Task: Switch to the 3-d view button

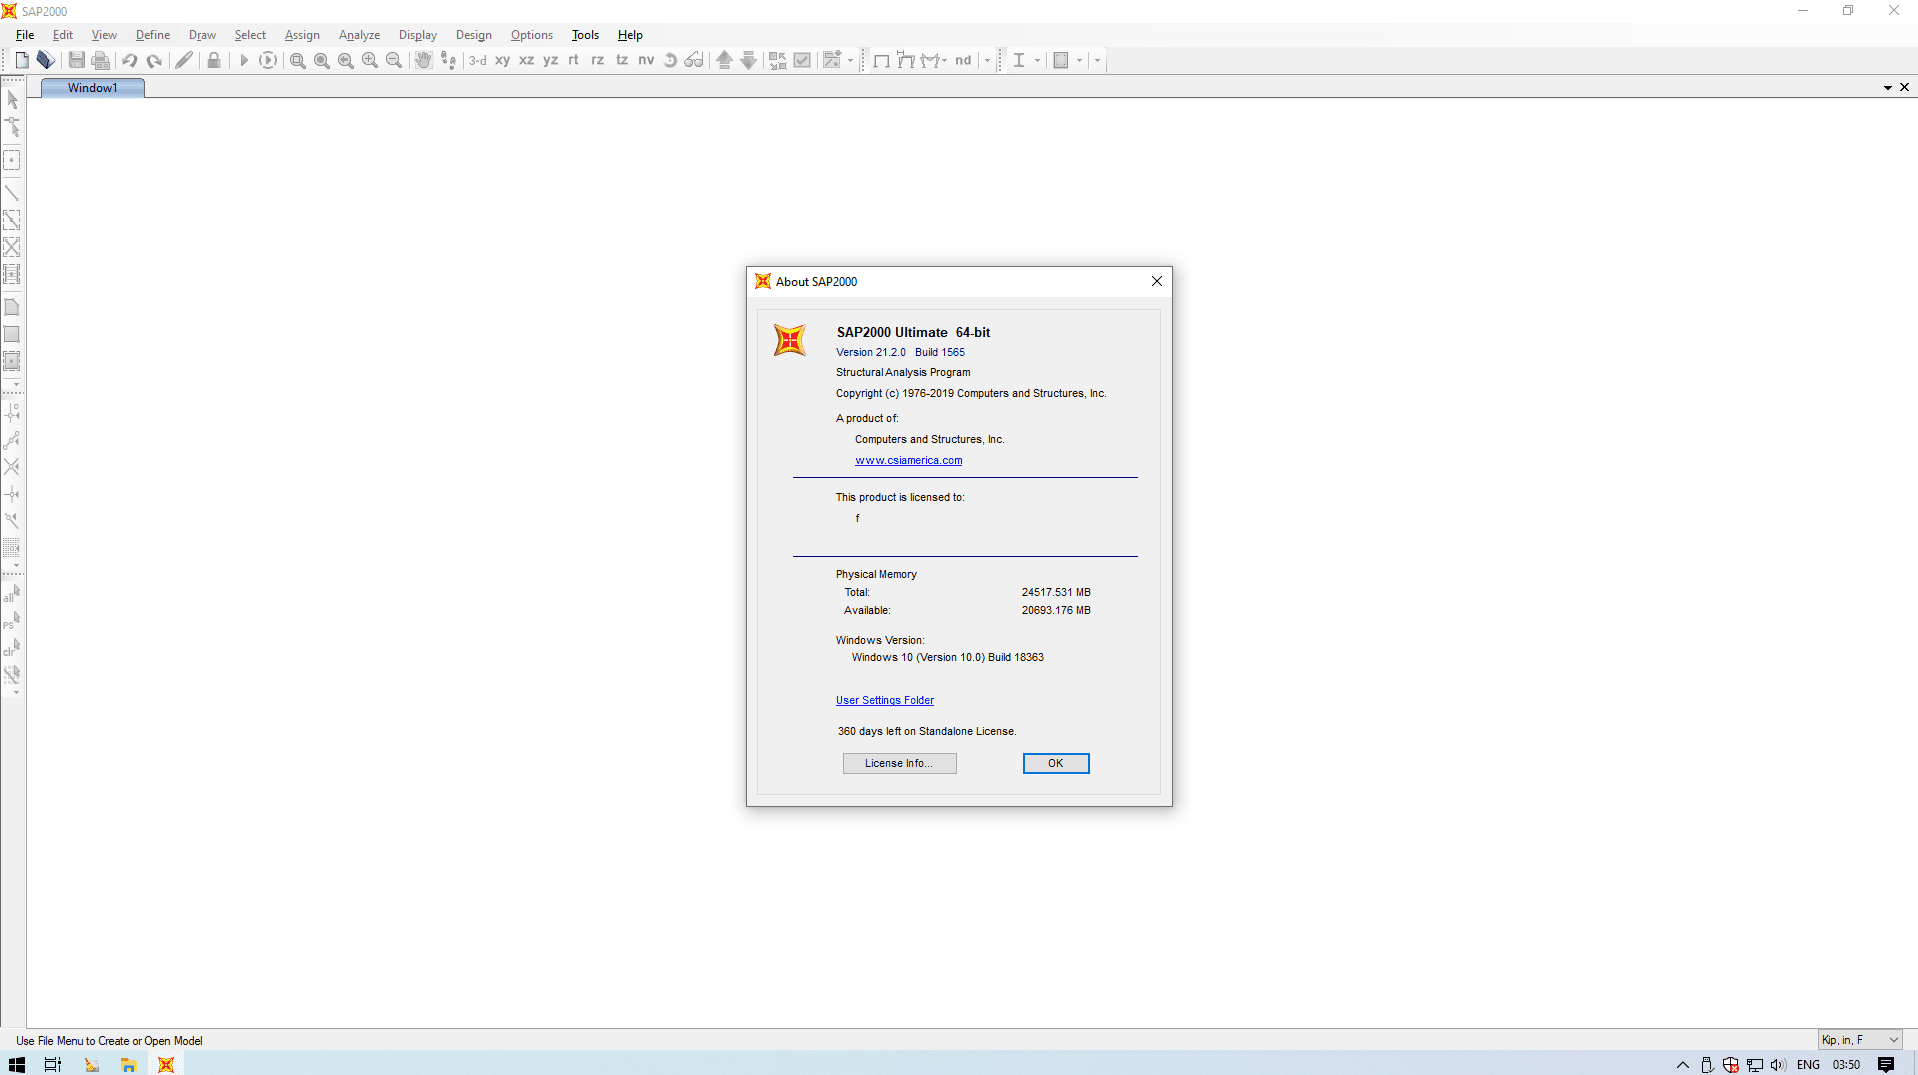Action: click(x=478, y=60)
